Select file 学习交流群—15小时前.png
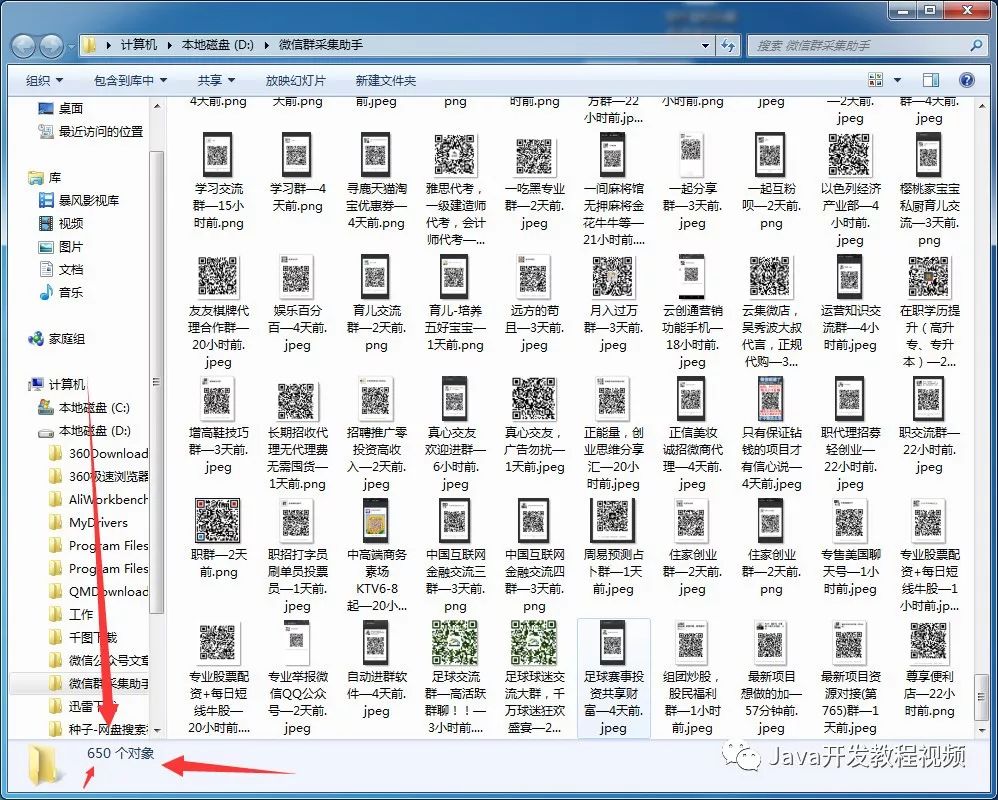The height and width of the screenshot is (800, 998). click(218, 180)
